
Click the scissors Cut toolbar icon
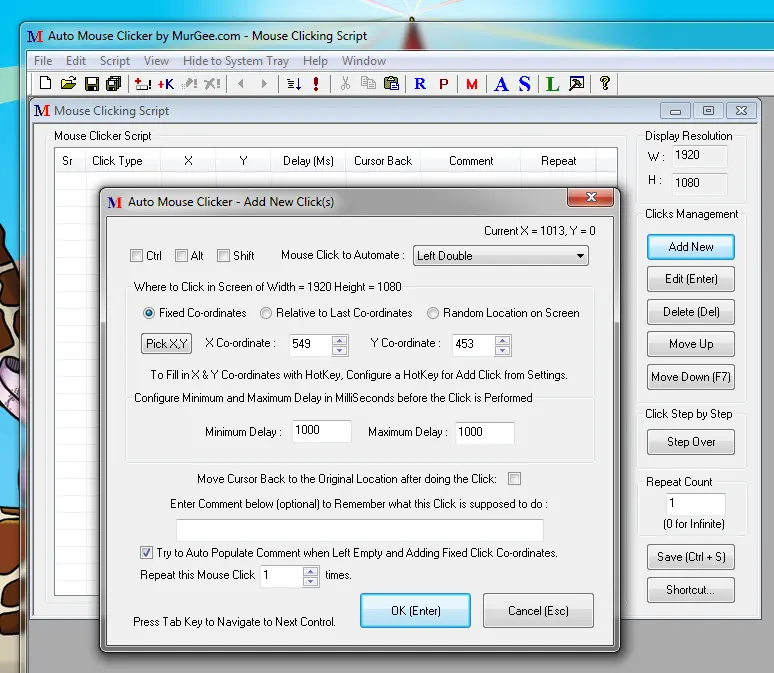[x=345, y=83]
